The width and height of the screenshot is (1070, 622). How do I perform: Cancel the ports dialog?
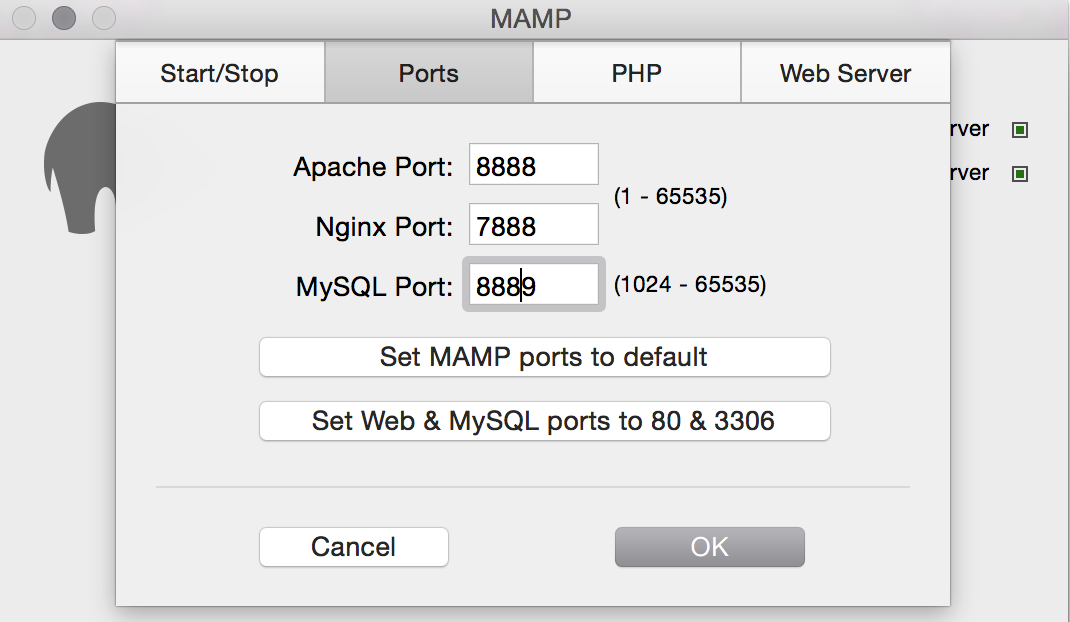tap(353, 547)
